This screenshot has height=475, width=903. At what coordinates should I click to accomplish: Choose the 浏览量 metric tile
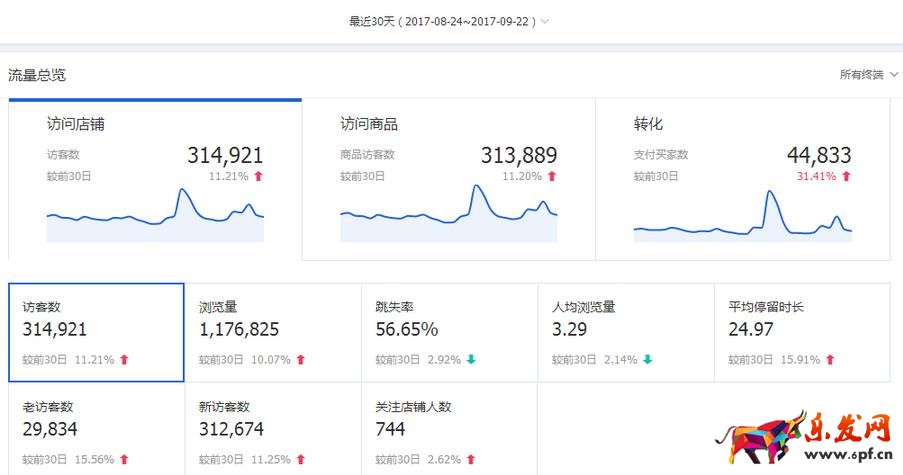[273, 332]
